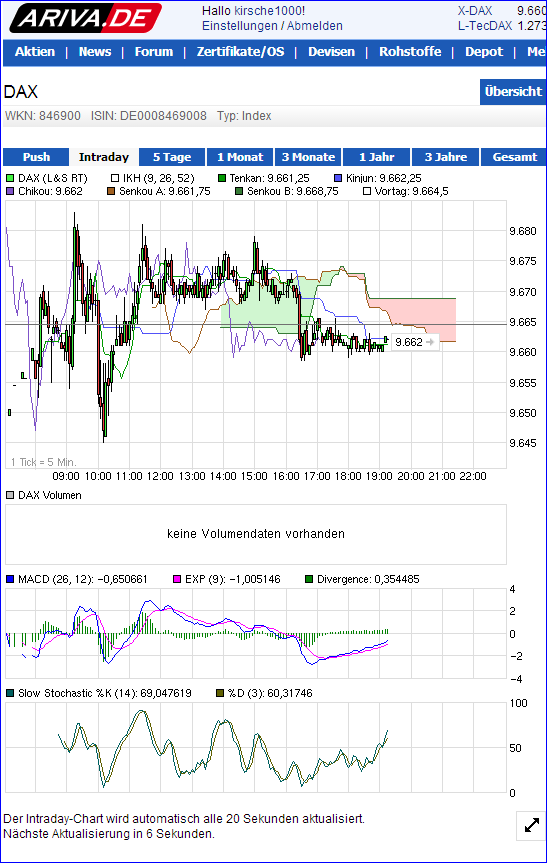Click the Typ: Index text
The width and height of the screenshot is (547, 863).
244,116
